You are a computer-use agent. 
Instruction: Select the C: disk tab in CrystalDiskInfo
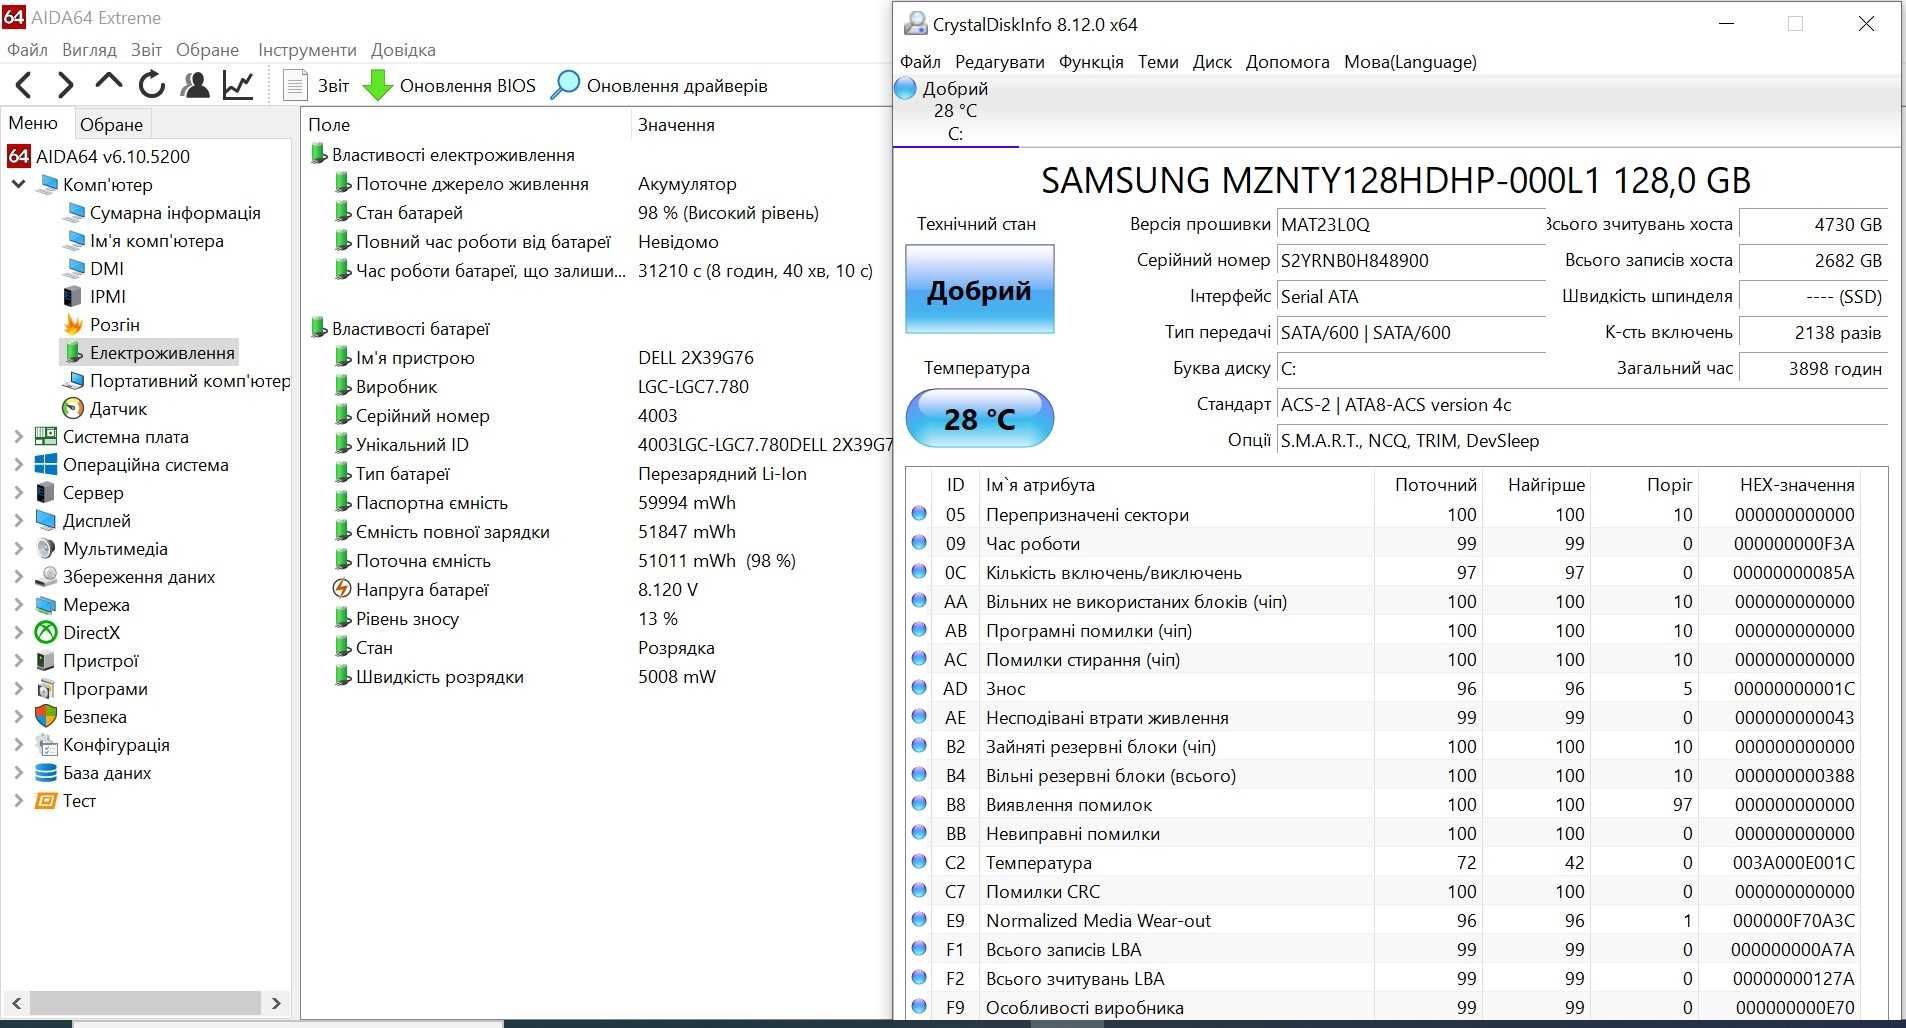tap(955, 111)
